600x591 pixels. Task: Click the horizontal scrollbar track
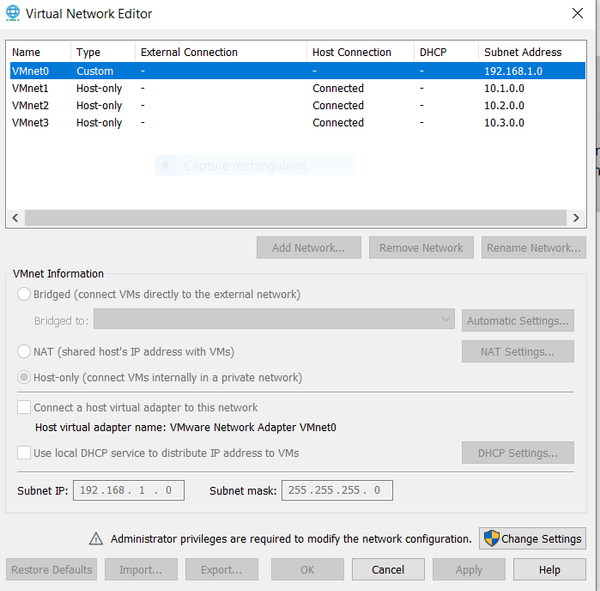[x=295, y=218]
